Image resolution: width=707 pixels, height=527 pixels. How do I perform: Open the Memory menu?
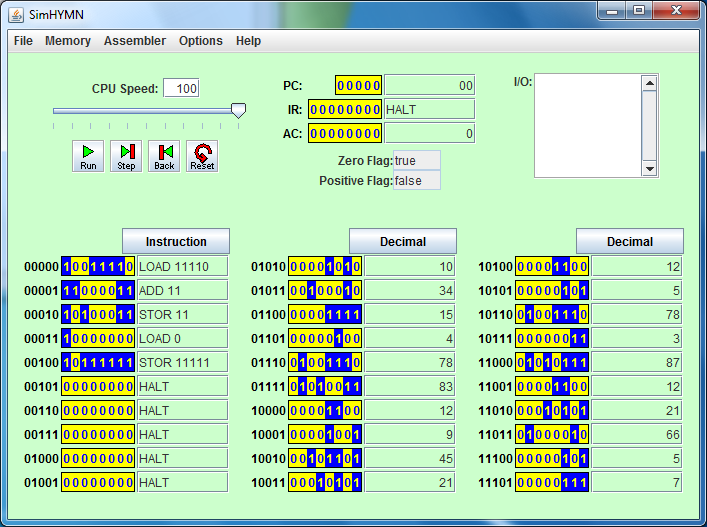[68, 41]
